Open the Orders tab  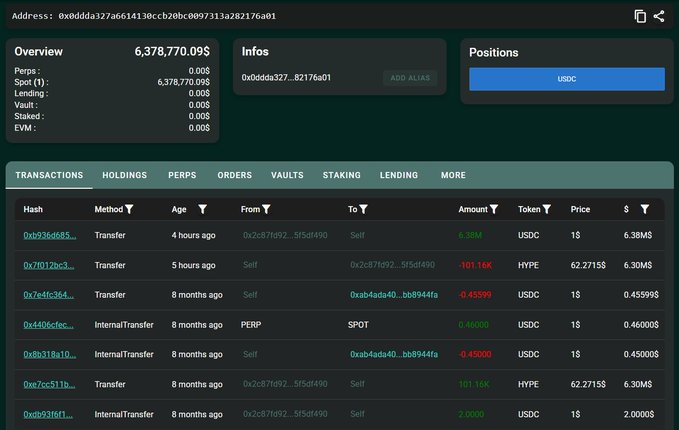click(234, 175)
